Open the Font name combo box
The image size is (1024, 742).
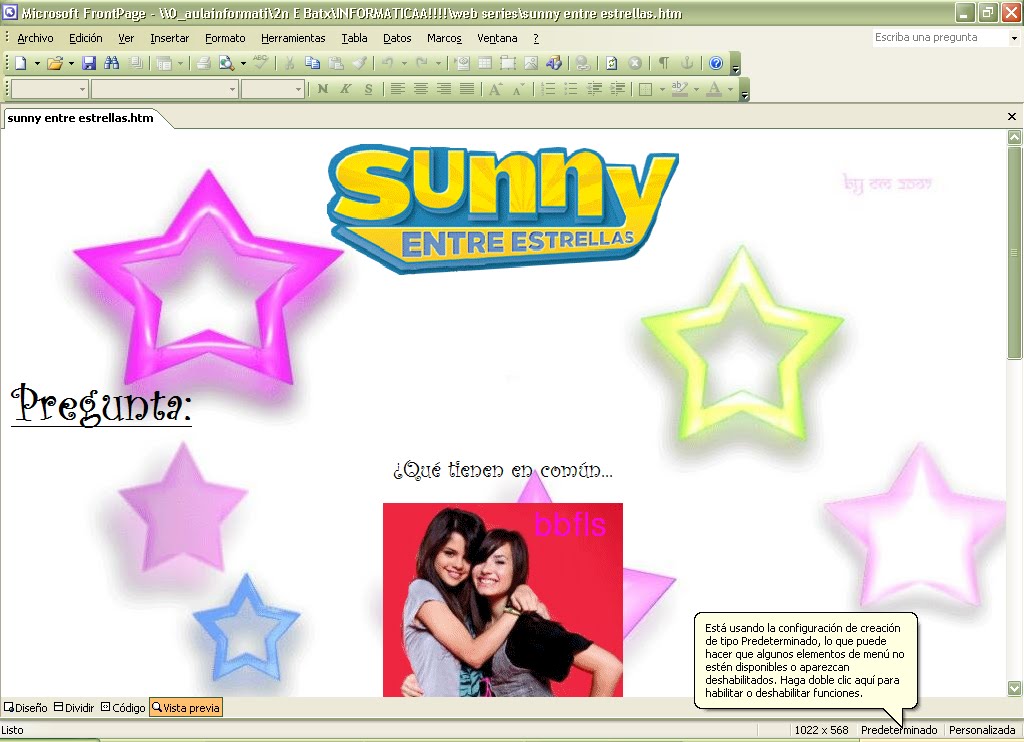click(165, 89)
